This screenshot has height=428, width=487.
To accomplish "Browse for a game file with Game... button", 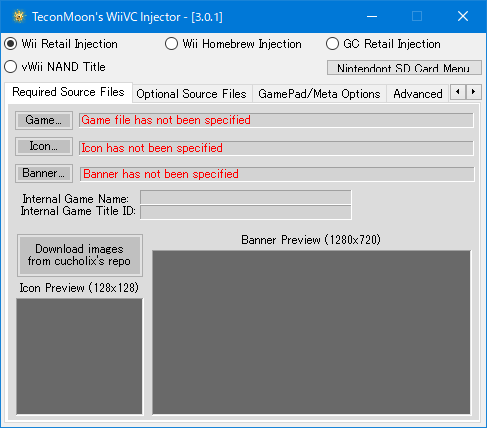I will tap(44, 120).
